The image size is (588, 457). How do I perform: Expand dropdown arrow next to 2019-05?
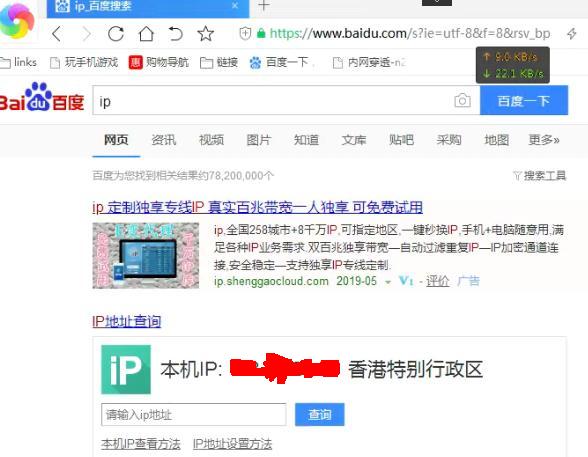[x=388, y=282]
